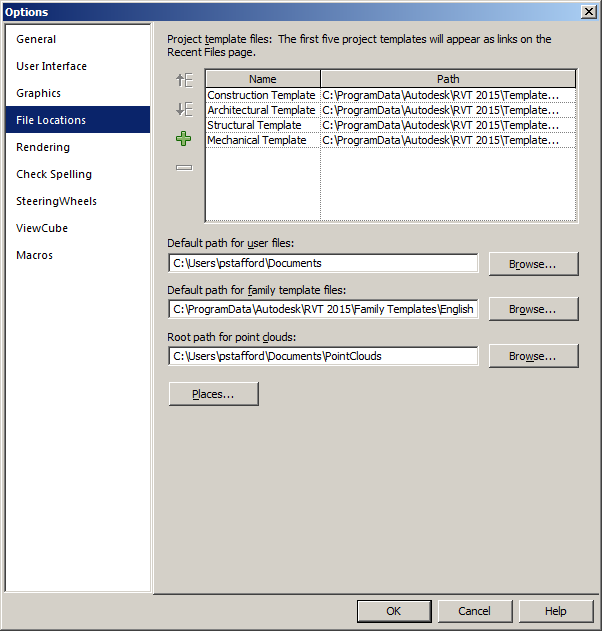Close the Options dialog with X
The height and width of the screenshot is (631, 602).
[x=591, y=12]
